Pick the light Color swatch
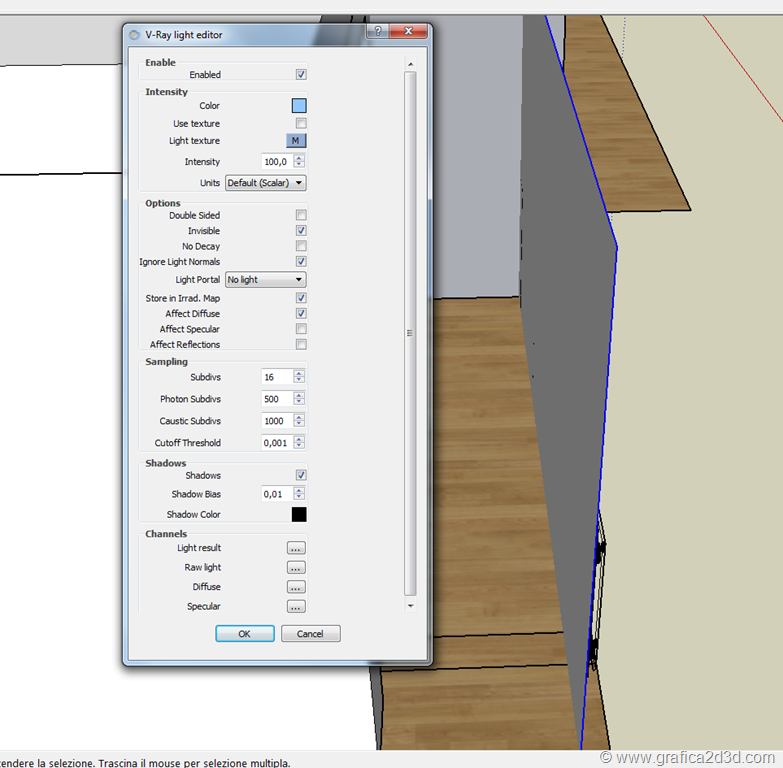This screenshot has height=768, width=783. (x=299, y=106)
